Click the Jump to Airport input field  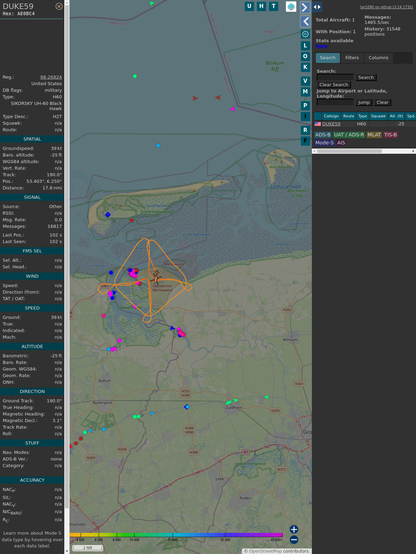coord(335,102)
